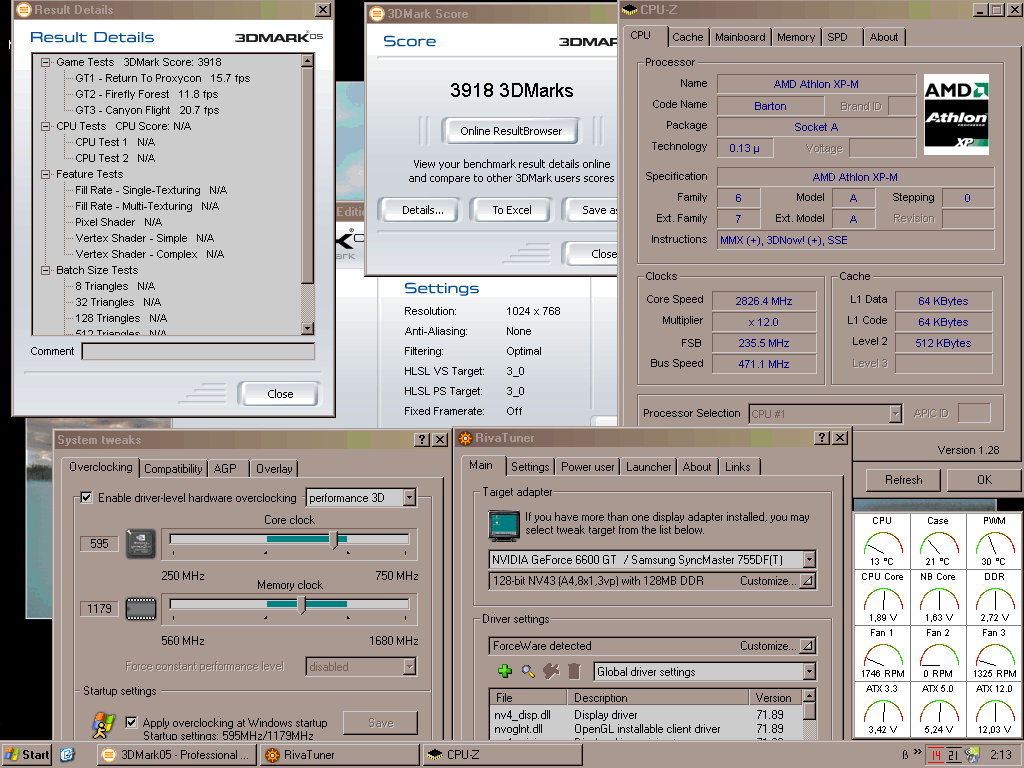Open the performance 3D dropdown
This screenshot has height=768, width=1024.
click(408, 497)
